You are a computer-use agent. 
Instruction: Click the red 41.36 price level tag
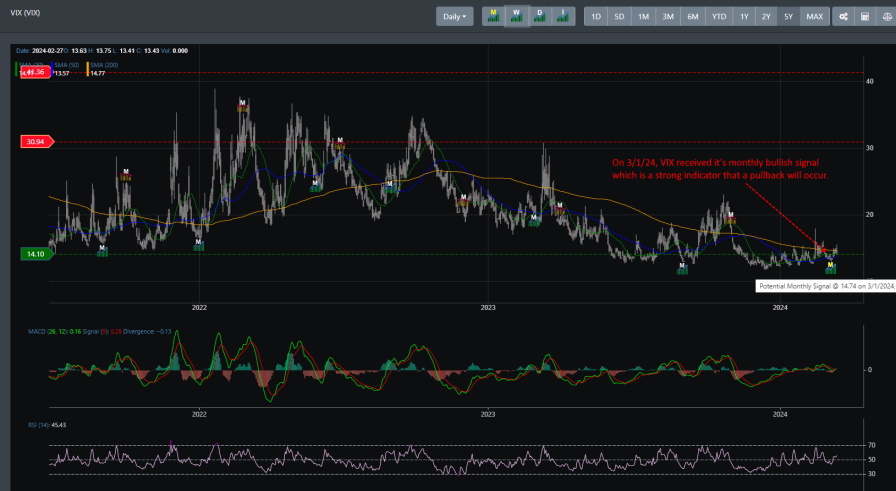coord(35,72)
